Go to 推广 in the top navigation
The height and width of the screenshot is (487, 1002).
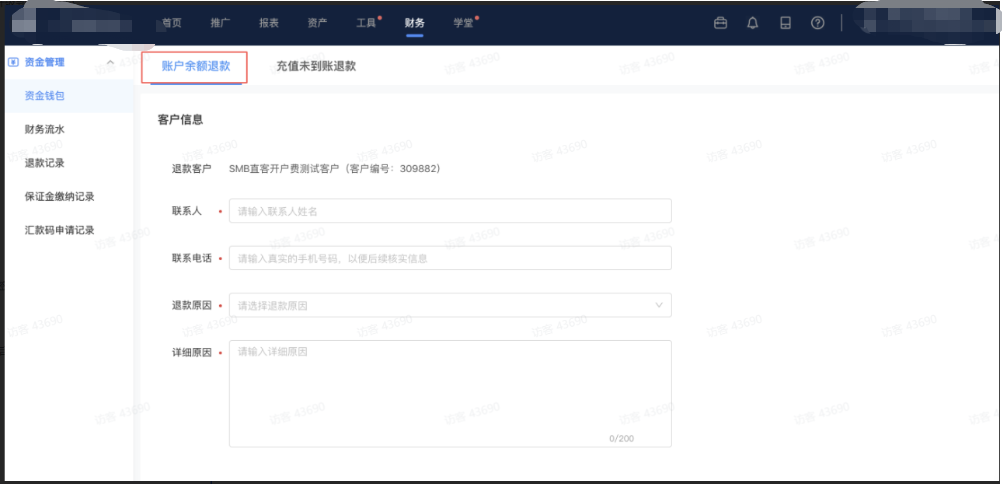tap(220, 23)
